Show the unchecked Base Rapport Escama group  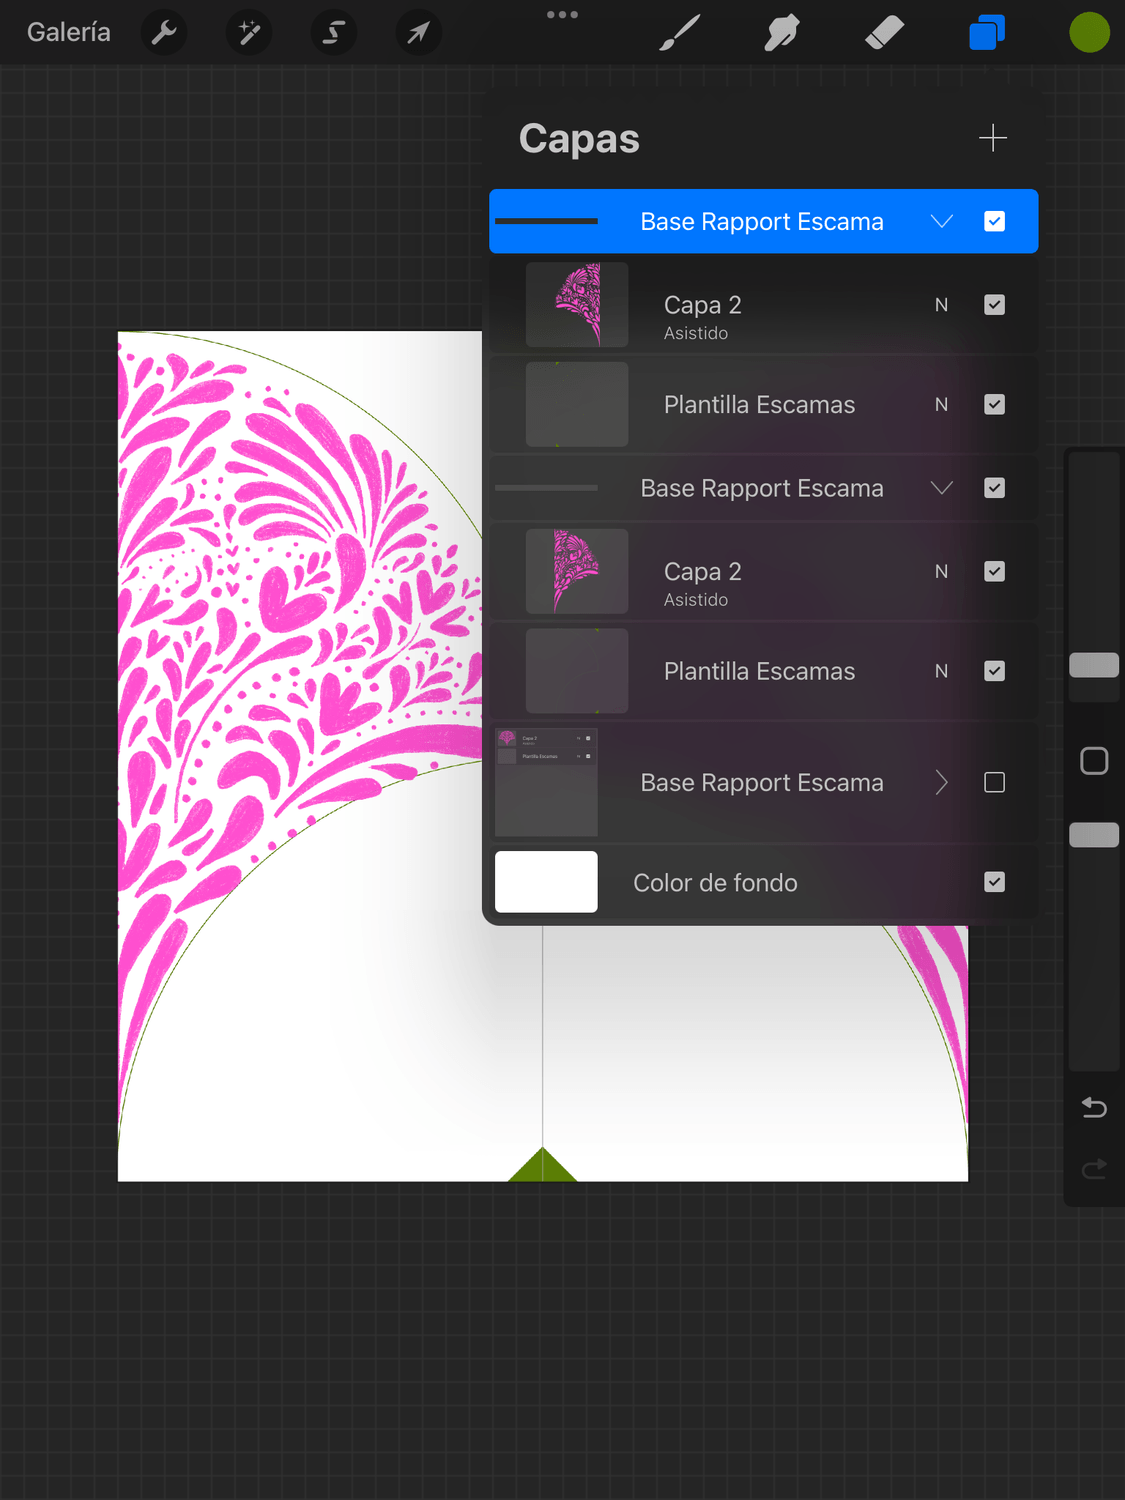[994, 782]
